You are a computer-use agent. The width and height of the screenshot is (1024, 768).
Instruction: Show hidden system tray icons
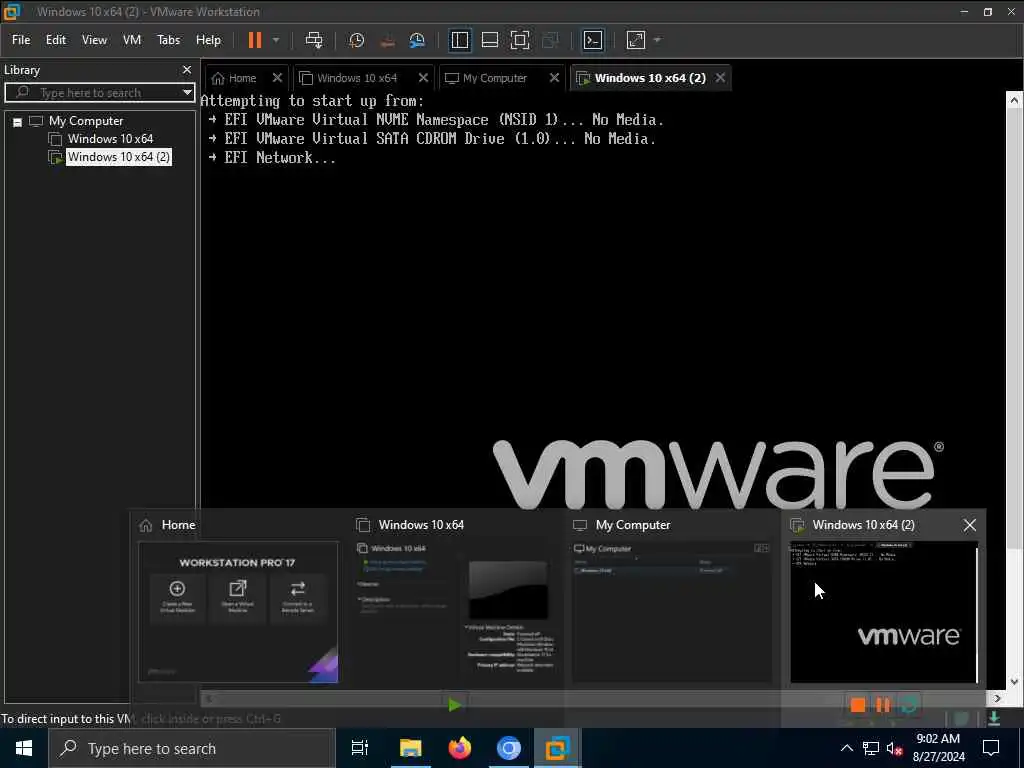pyautogui.click(x=846, y=748)
